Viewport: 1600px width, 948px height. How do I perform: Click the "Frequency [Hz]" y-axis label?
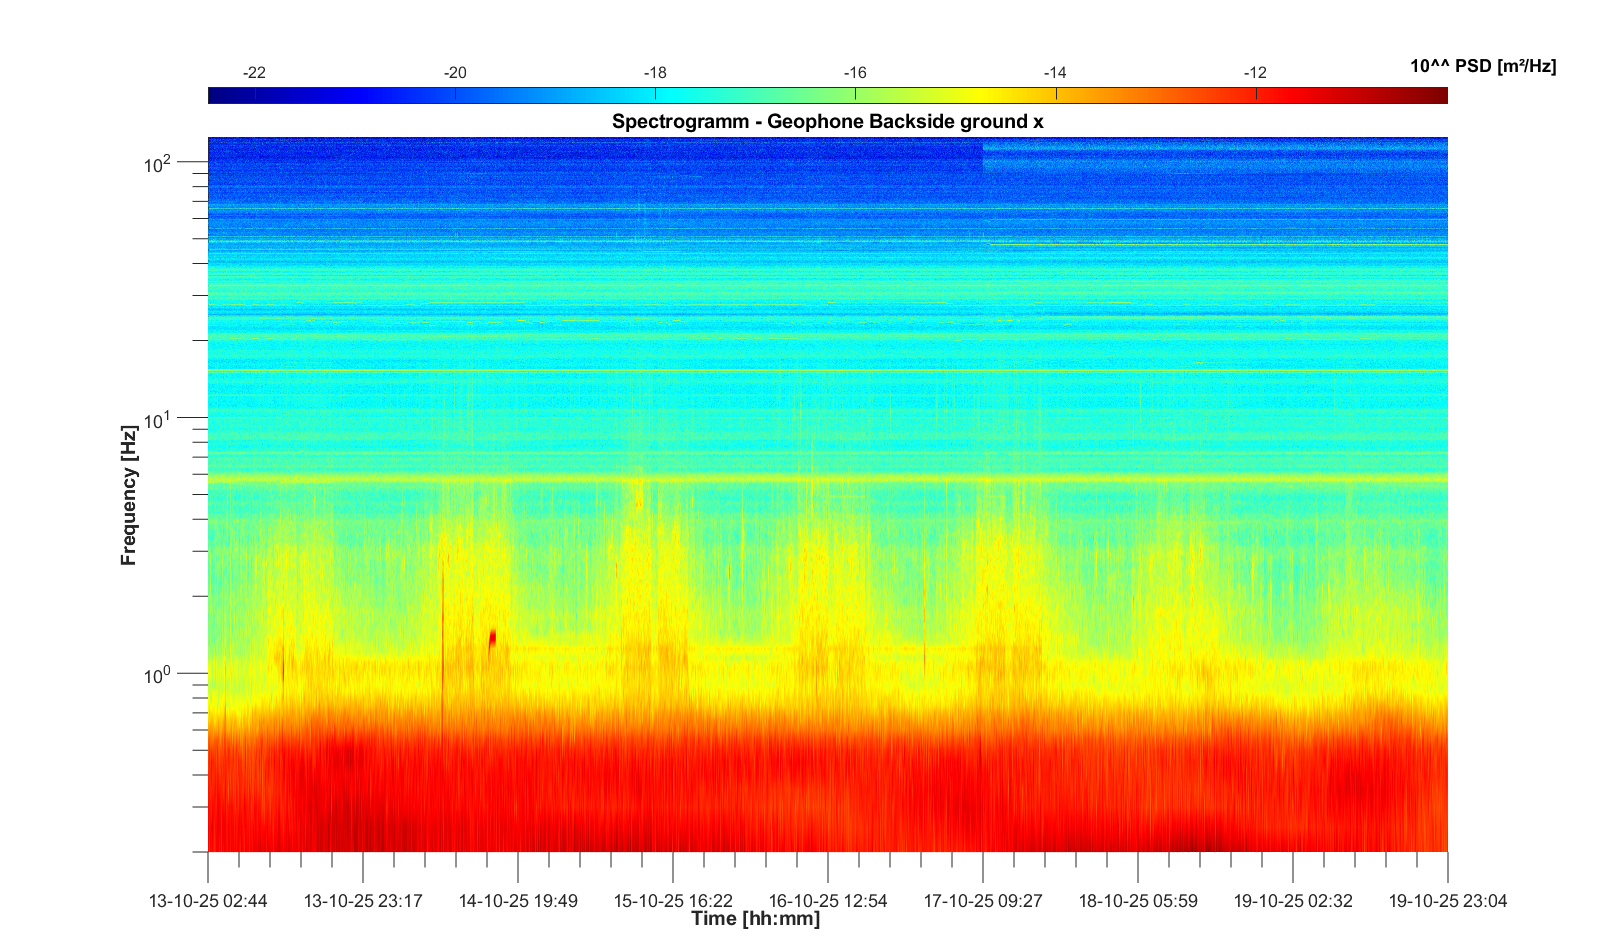click(x=128, y=496)
